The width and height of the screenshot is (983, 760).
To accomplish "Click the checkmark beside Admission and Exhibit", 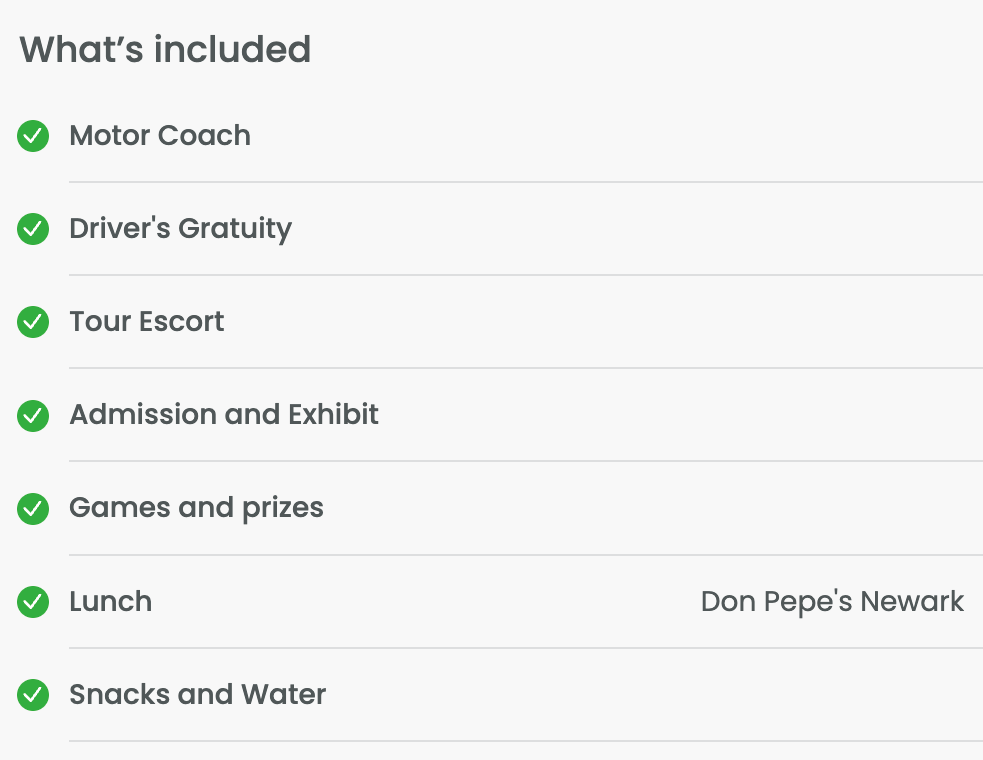I will (x=33, y=415).
